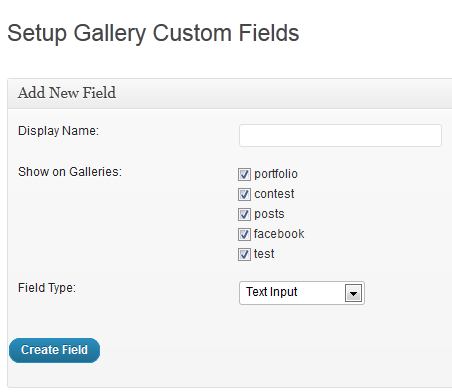This screenshot has width=452, height=392.
Task: Click the facebook label text
Action: 279,234
